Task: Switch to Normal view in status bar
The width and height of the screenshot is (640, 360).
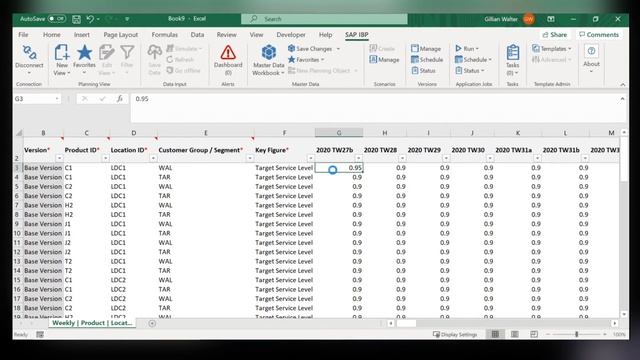Action: [495, 334]
